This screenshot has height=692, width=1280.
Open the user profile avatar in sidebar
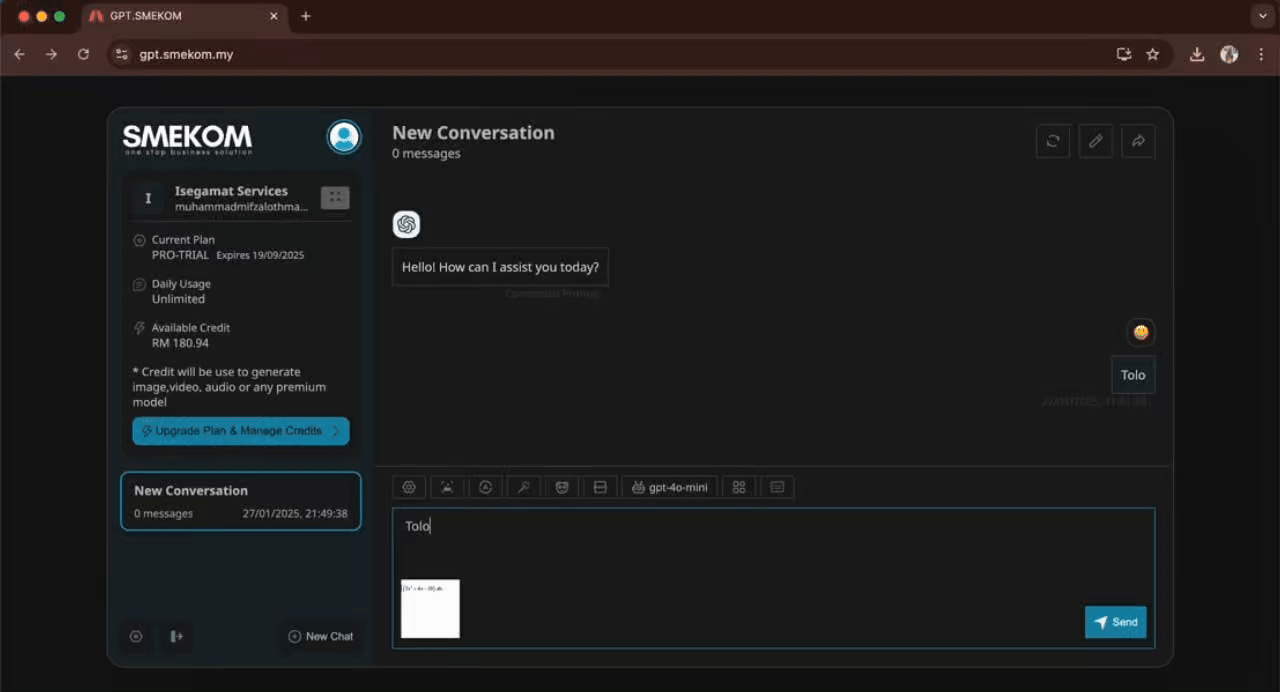coord(344,137)
